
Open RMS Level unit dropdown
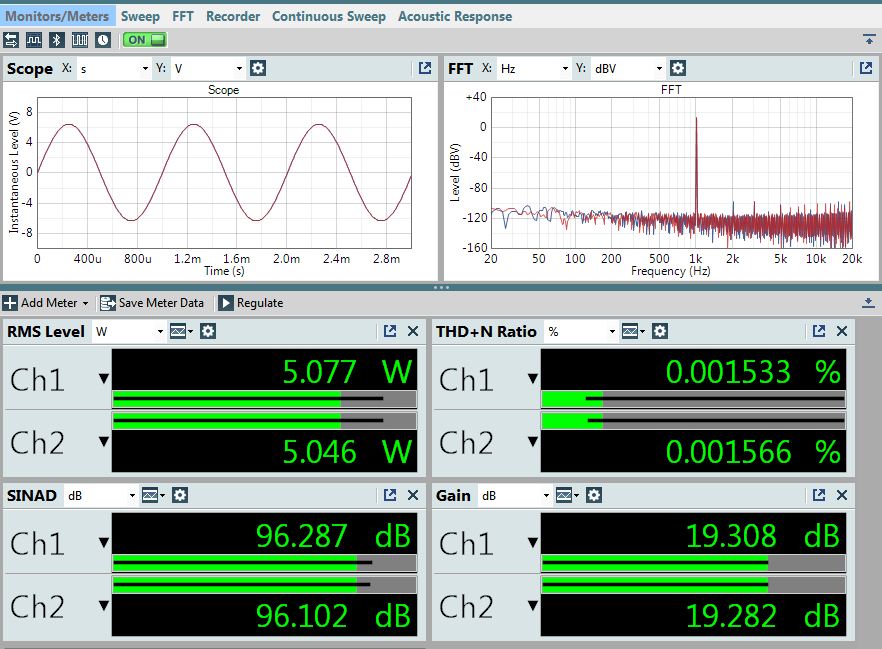pyautogui.click(x=129, y=331)
